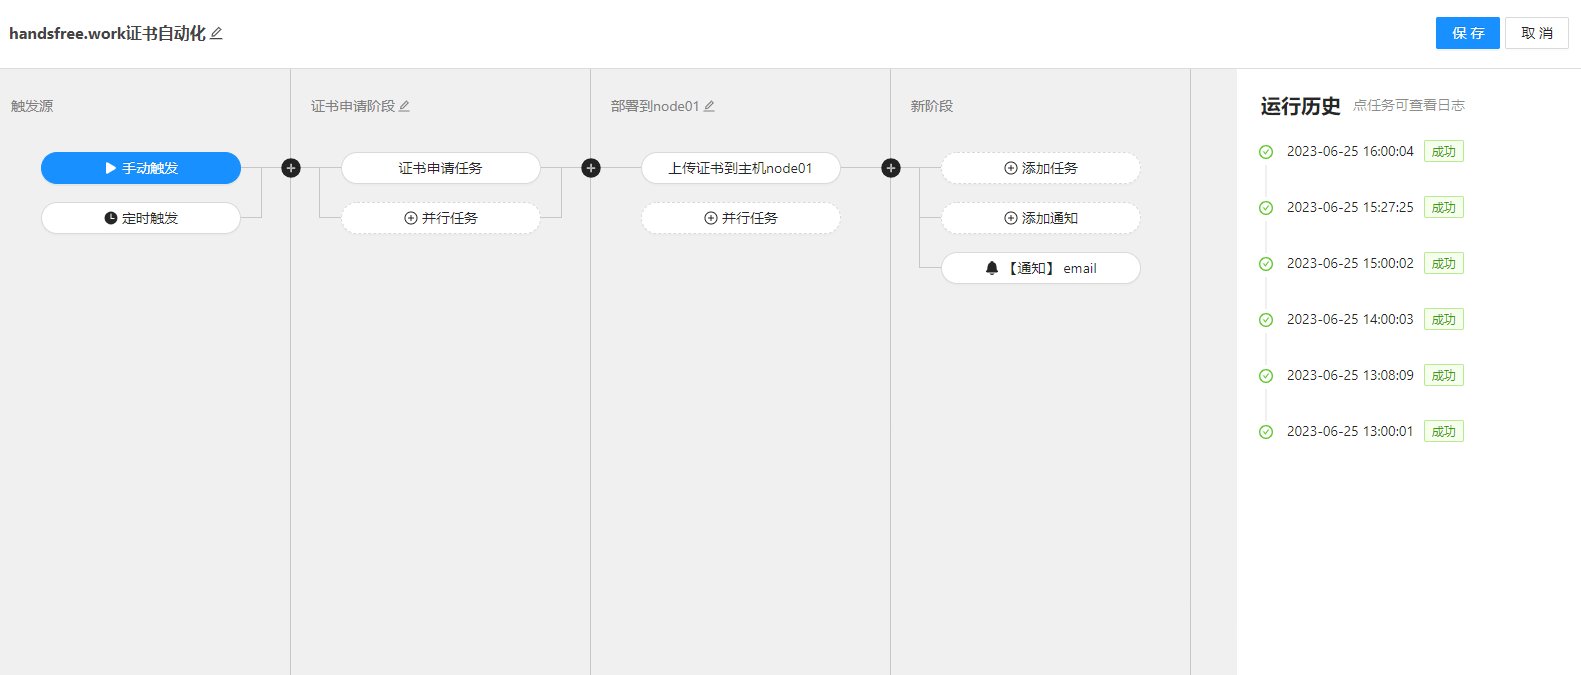This screenshot has height=675, width=1581.
Task: Click 添加任务 in 新阶段
Action: click(1041, 168)
